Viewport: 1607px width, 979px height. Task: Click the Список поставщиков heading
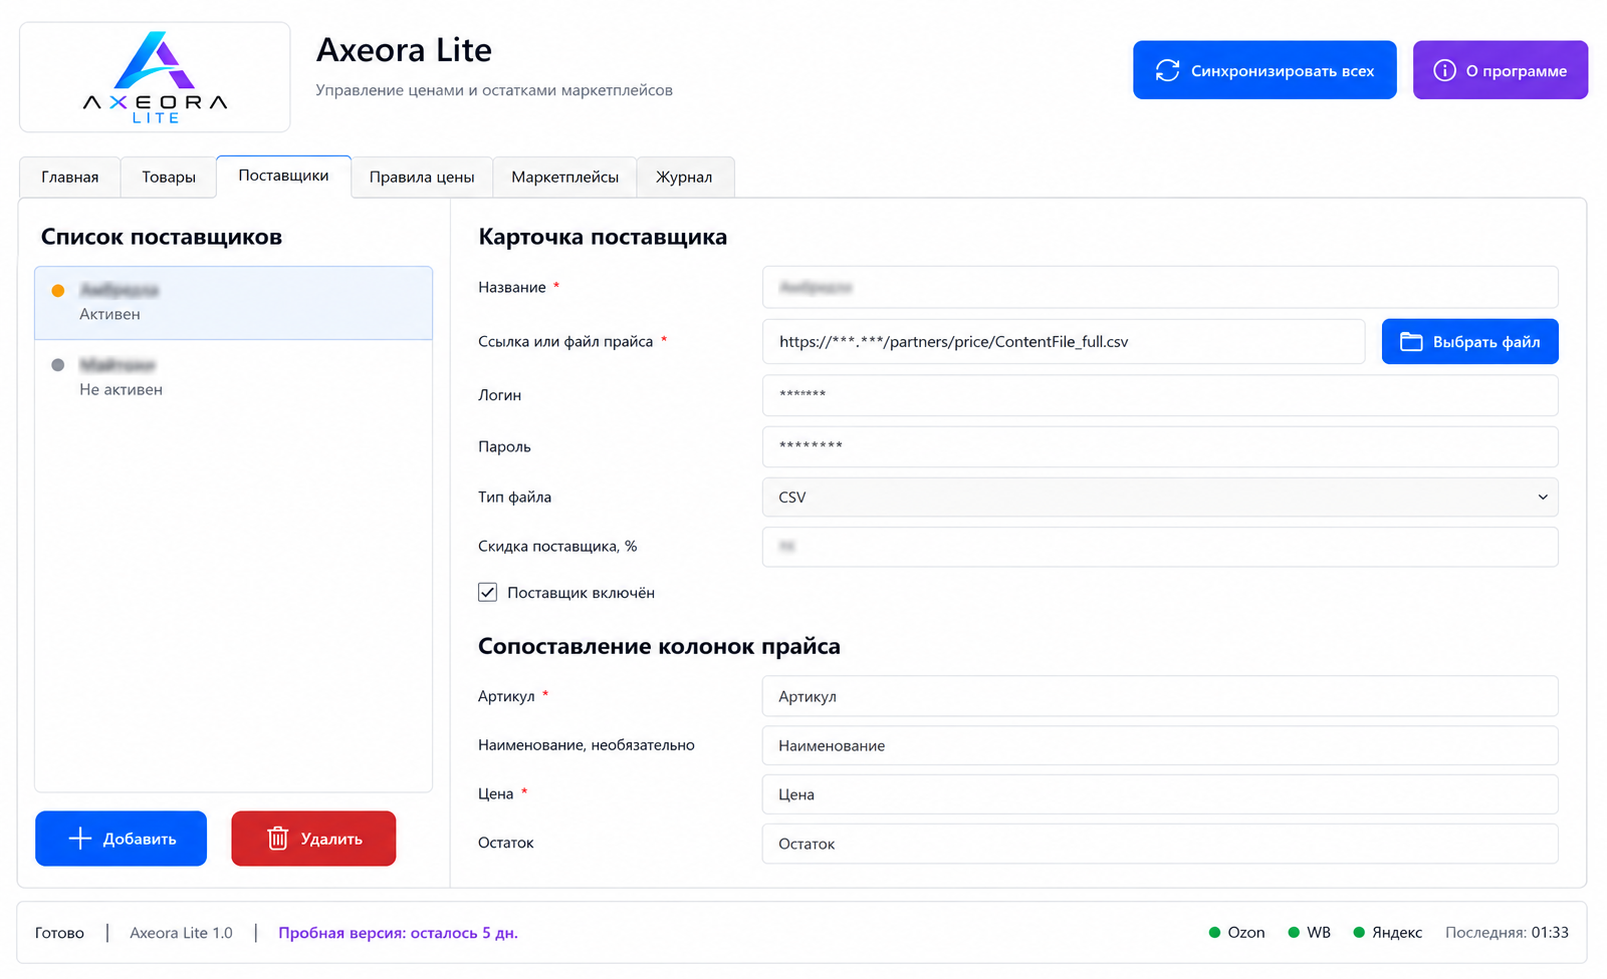click(162, 237)
